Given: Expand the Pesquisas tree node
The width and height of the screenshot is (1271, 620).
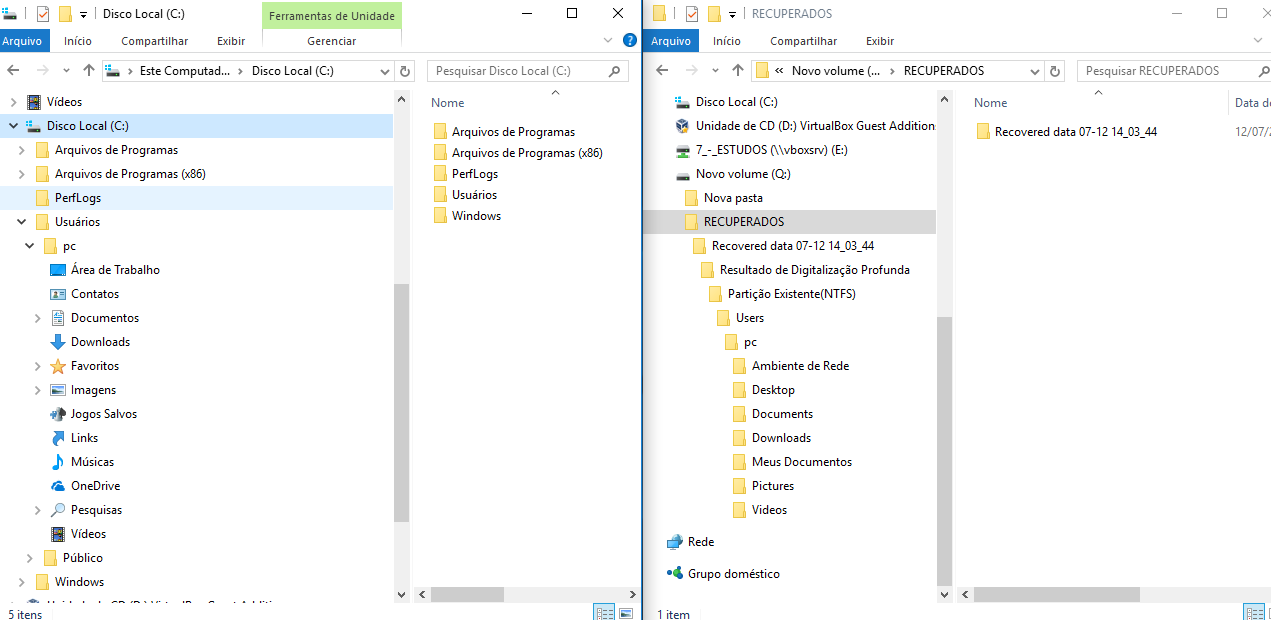Looking at the screenshot, I should [37, 510].
